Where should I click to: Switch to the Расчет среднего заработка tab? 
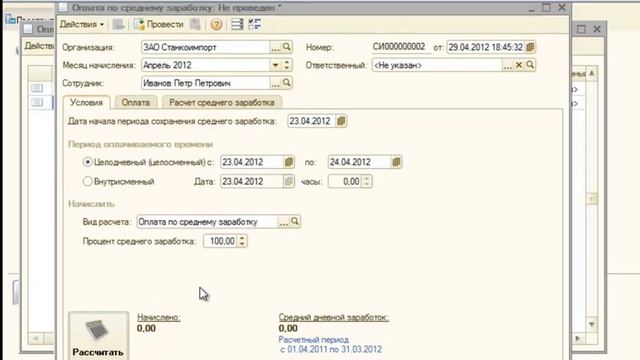pyautogui.click(x=222, y=103)
